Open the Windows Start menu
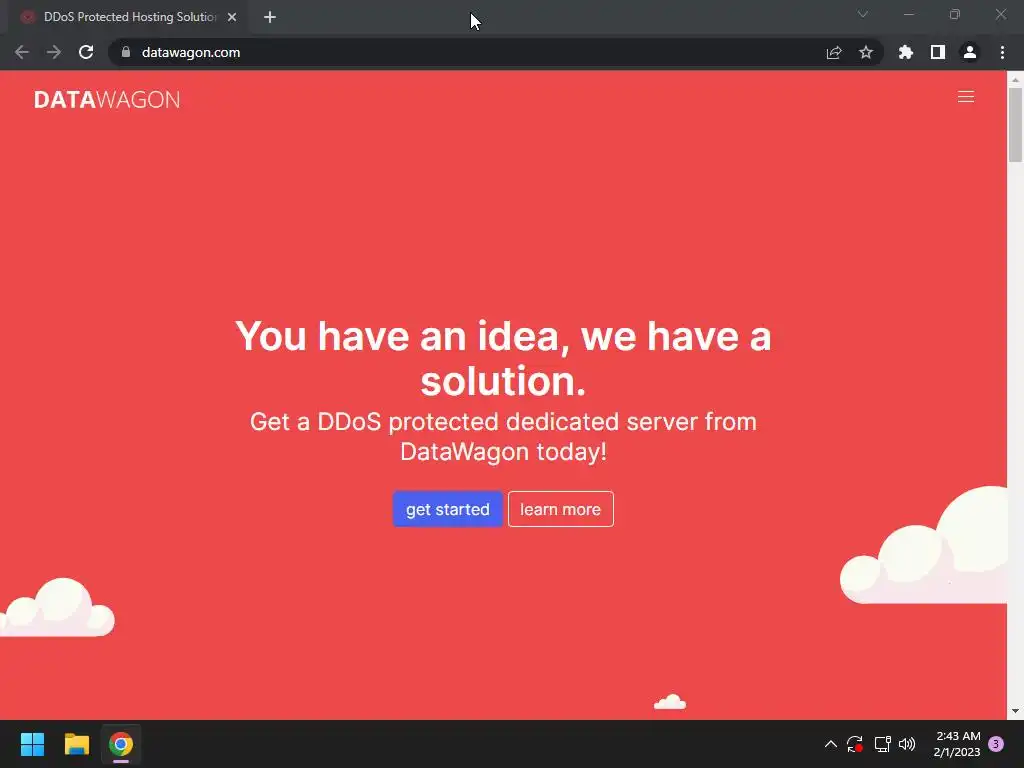This screenshot has width=1024, height=768. point(32,744)
